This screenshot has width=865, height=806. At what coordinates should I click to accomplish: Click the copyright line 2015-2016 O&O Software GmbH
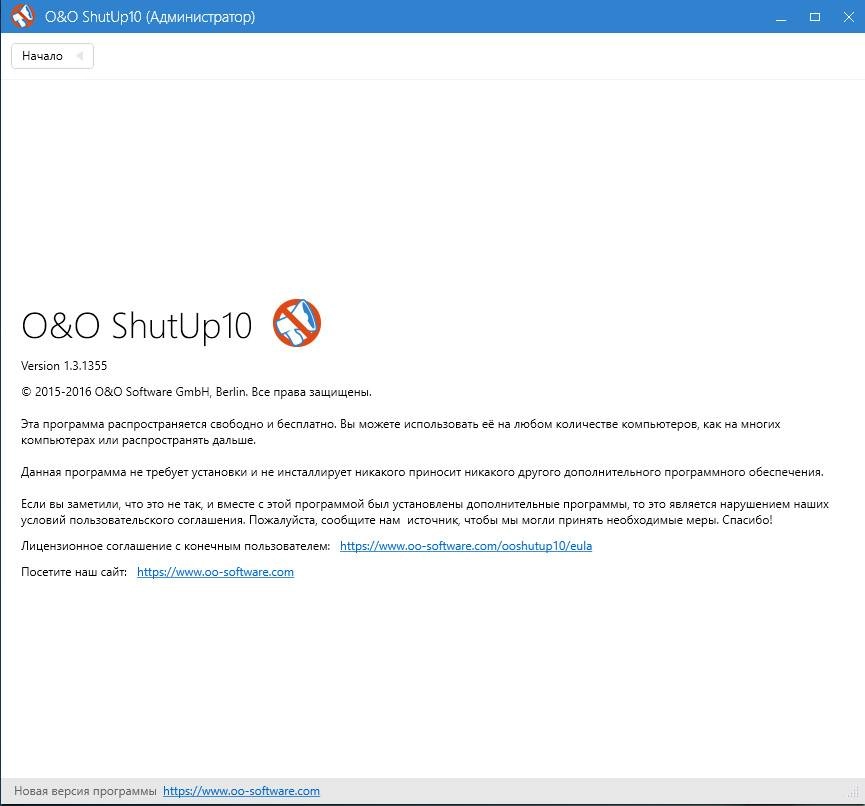click(x=196, y=392)
